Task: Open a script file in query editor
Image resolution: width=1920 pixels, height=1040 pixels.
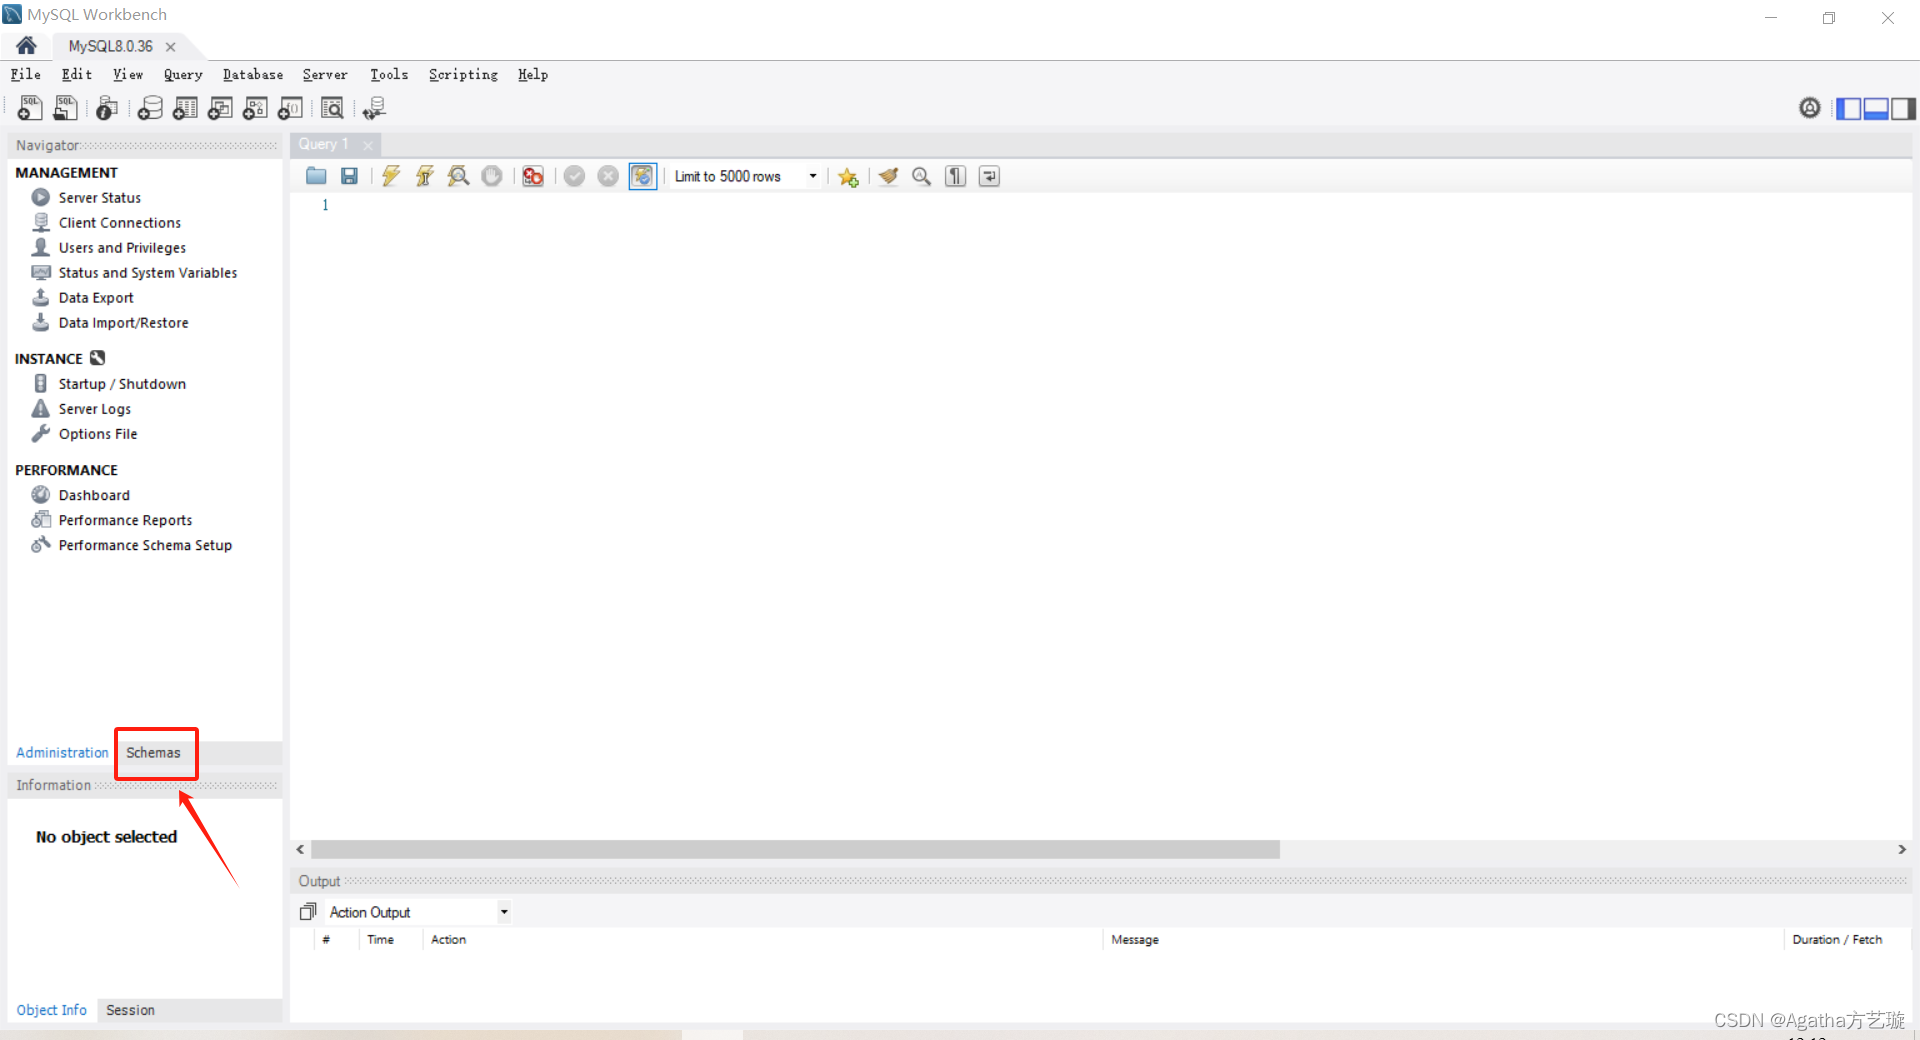Action: [316, 176]
